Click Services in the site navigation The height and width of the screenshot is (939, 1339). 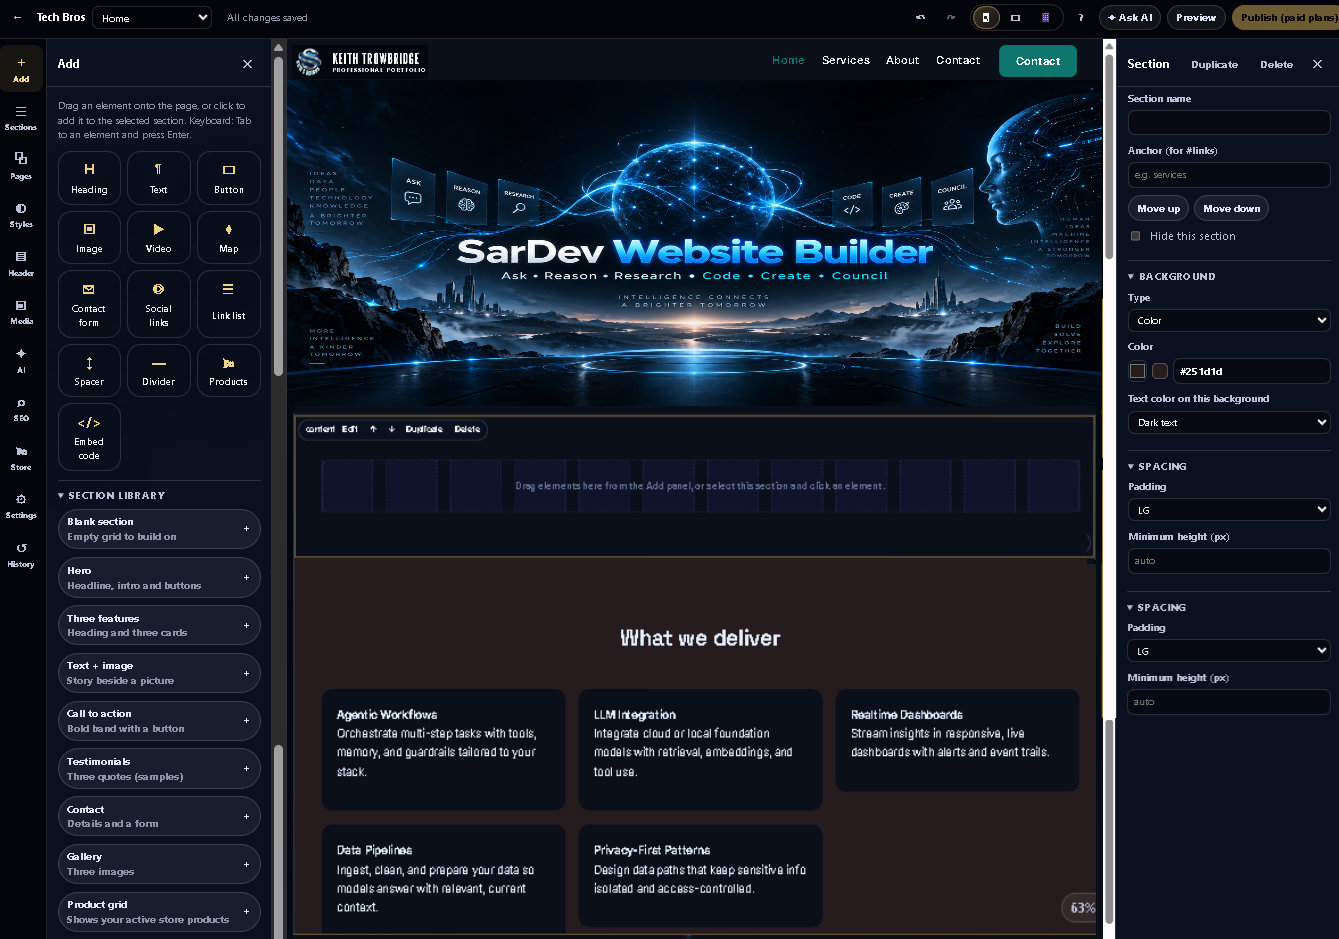[846, 60]
